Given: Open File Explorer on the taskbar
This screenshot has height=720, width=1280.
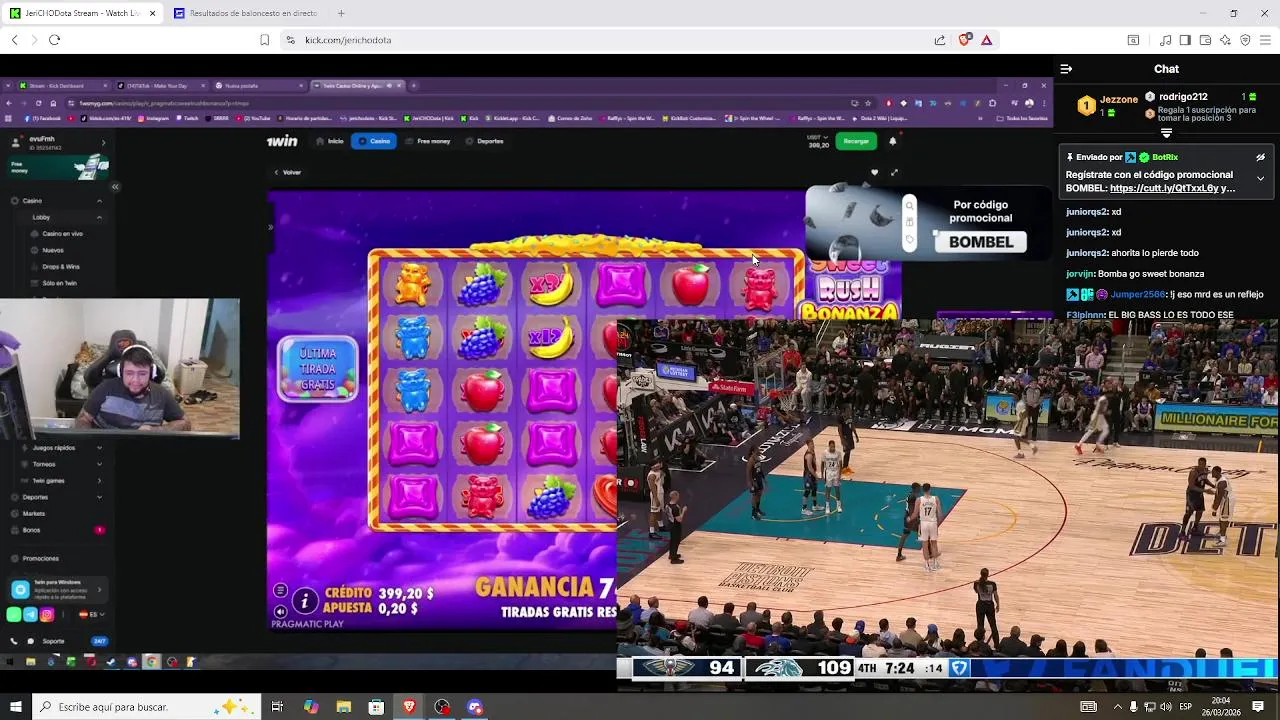Looking at the screenshot, I should [x=344, y=707].
